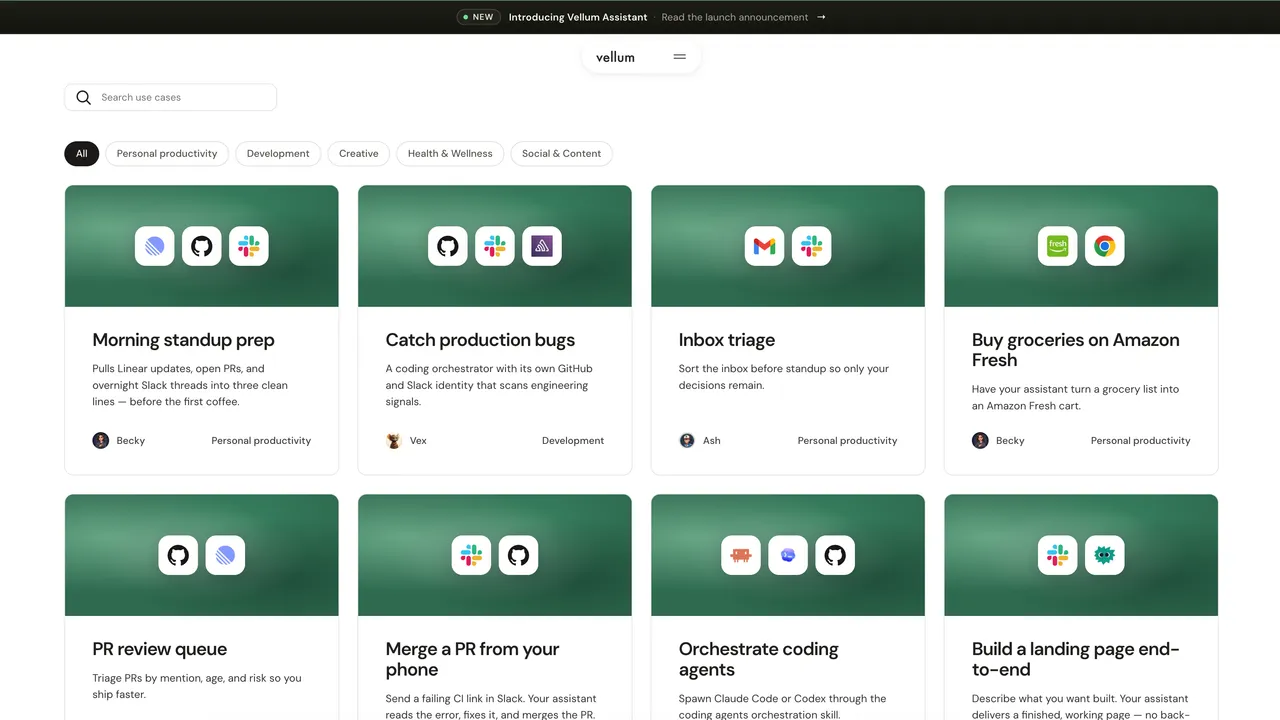Choose the Social & Content filter
The width and height of the screenshot is (1280, 720).
(x=561, y=154)
